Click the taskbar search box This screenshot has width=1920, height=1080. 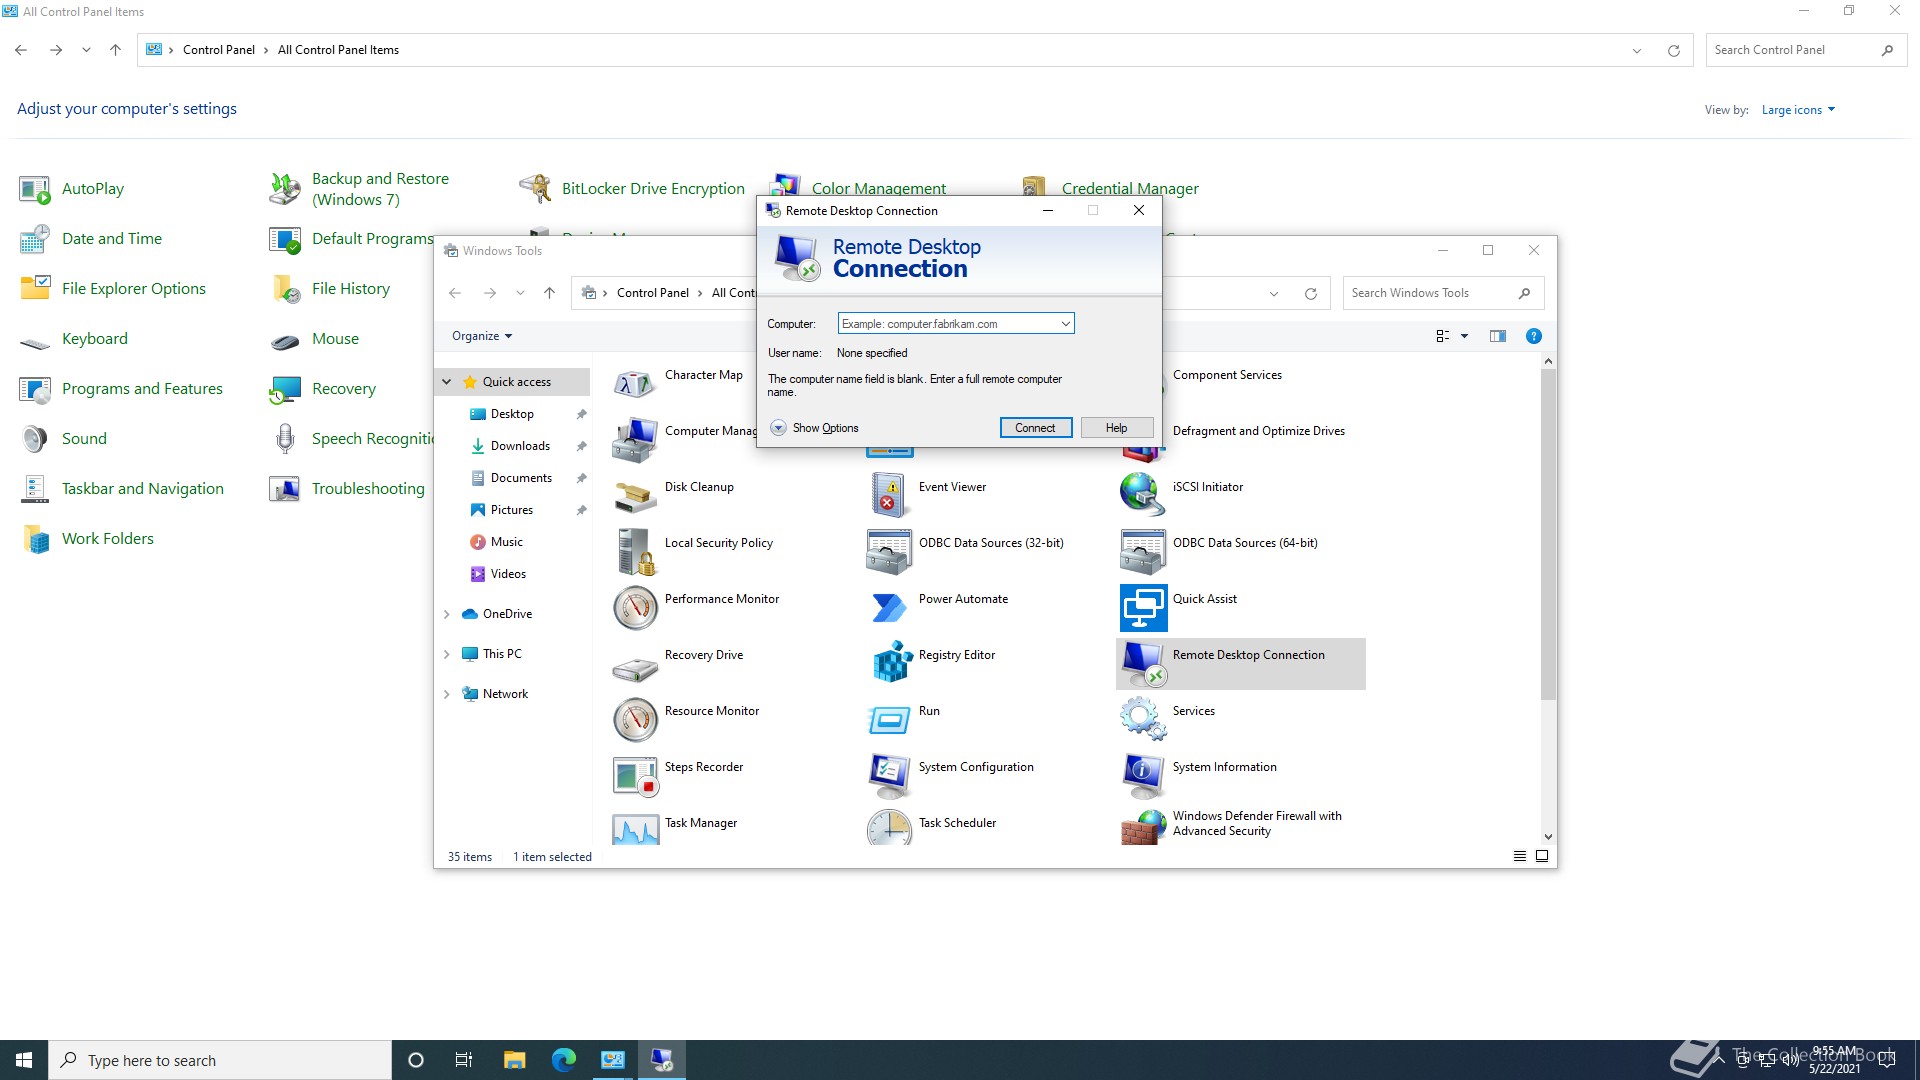pyautogui.click(x=220, y=1060)
